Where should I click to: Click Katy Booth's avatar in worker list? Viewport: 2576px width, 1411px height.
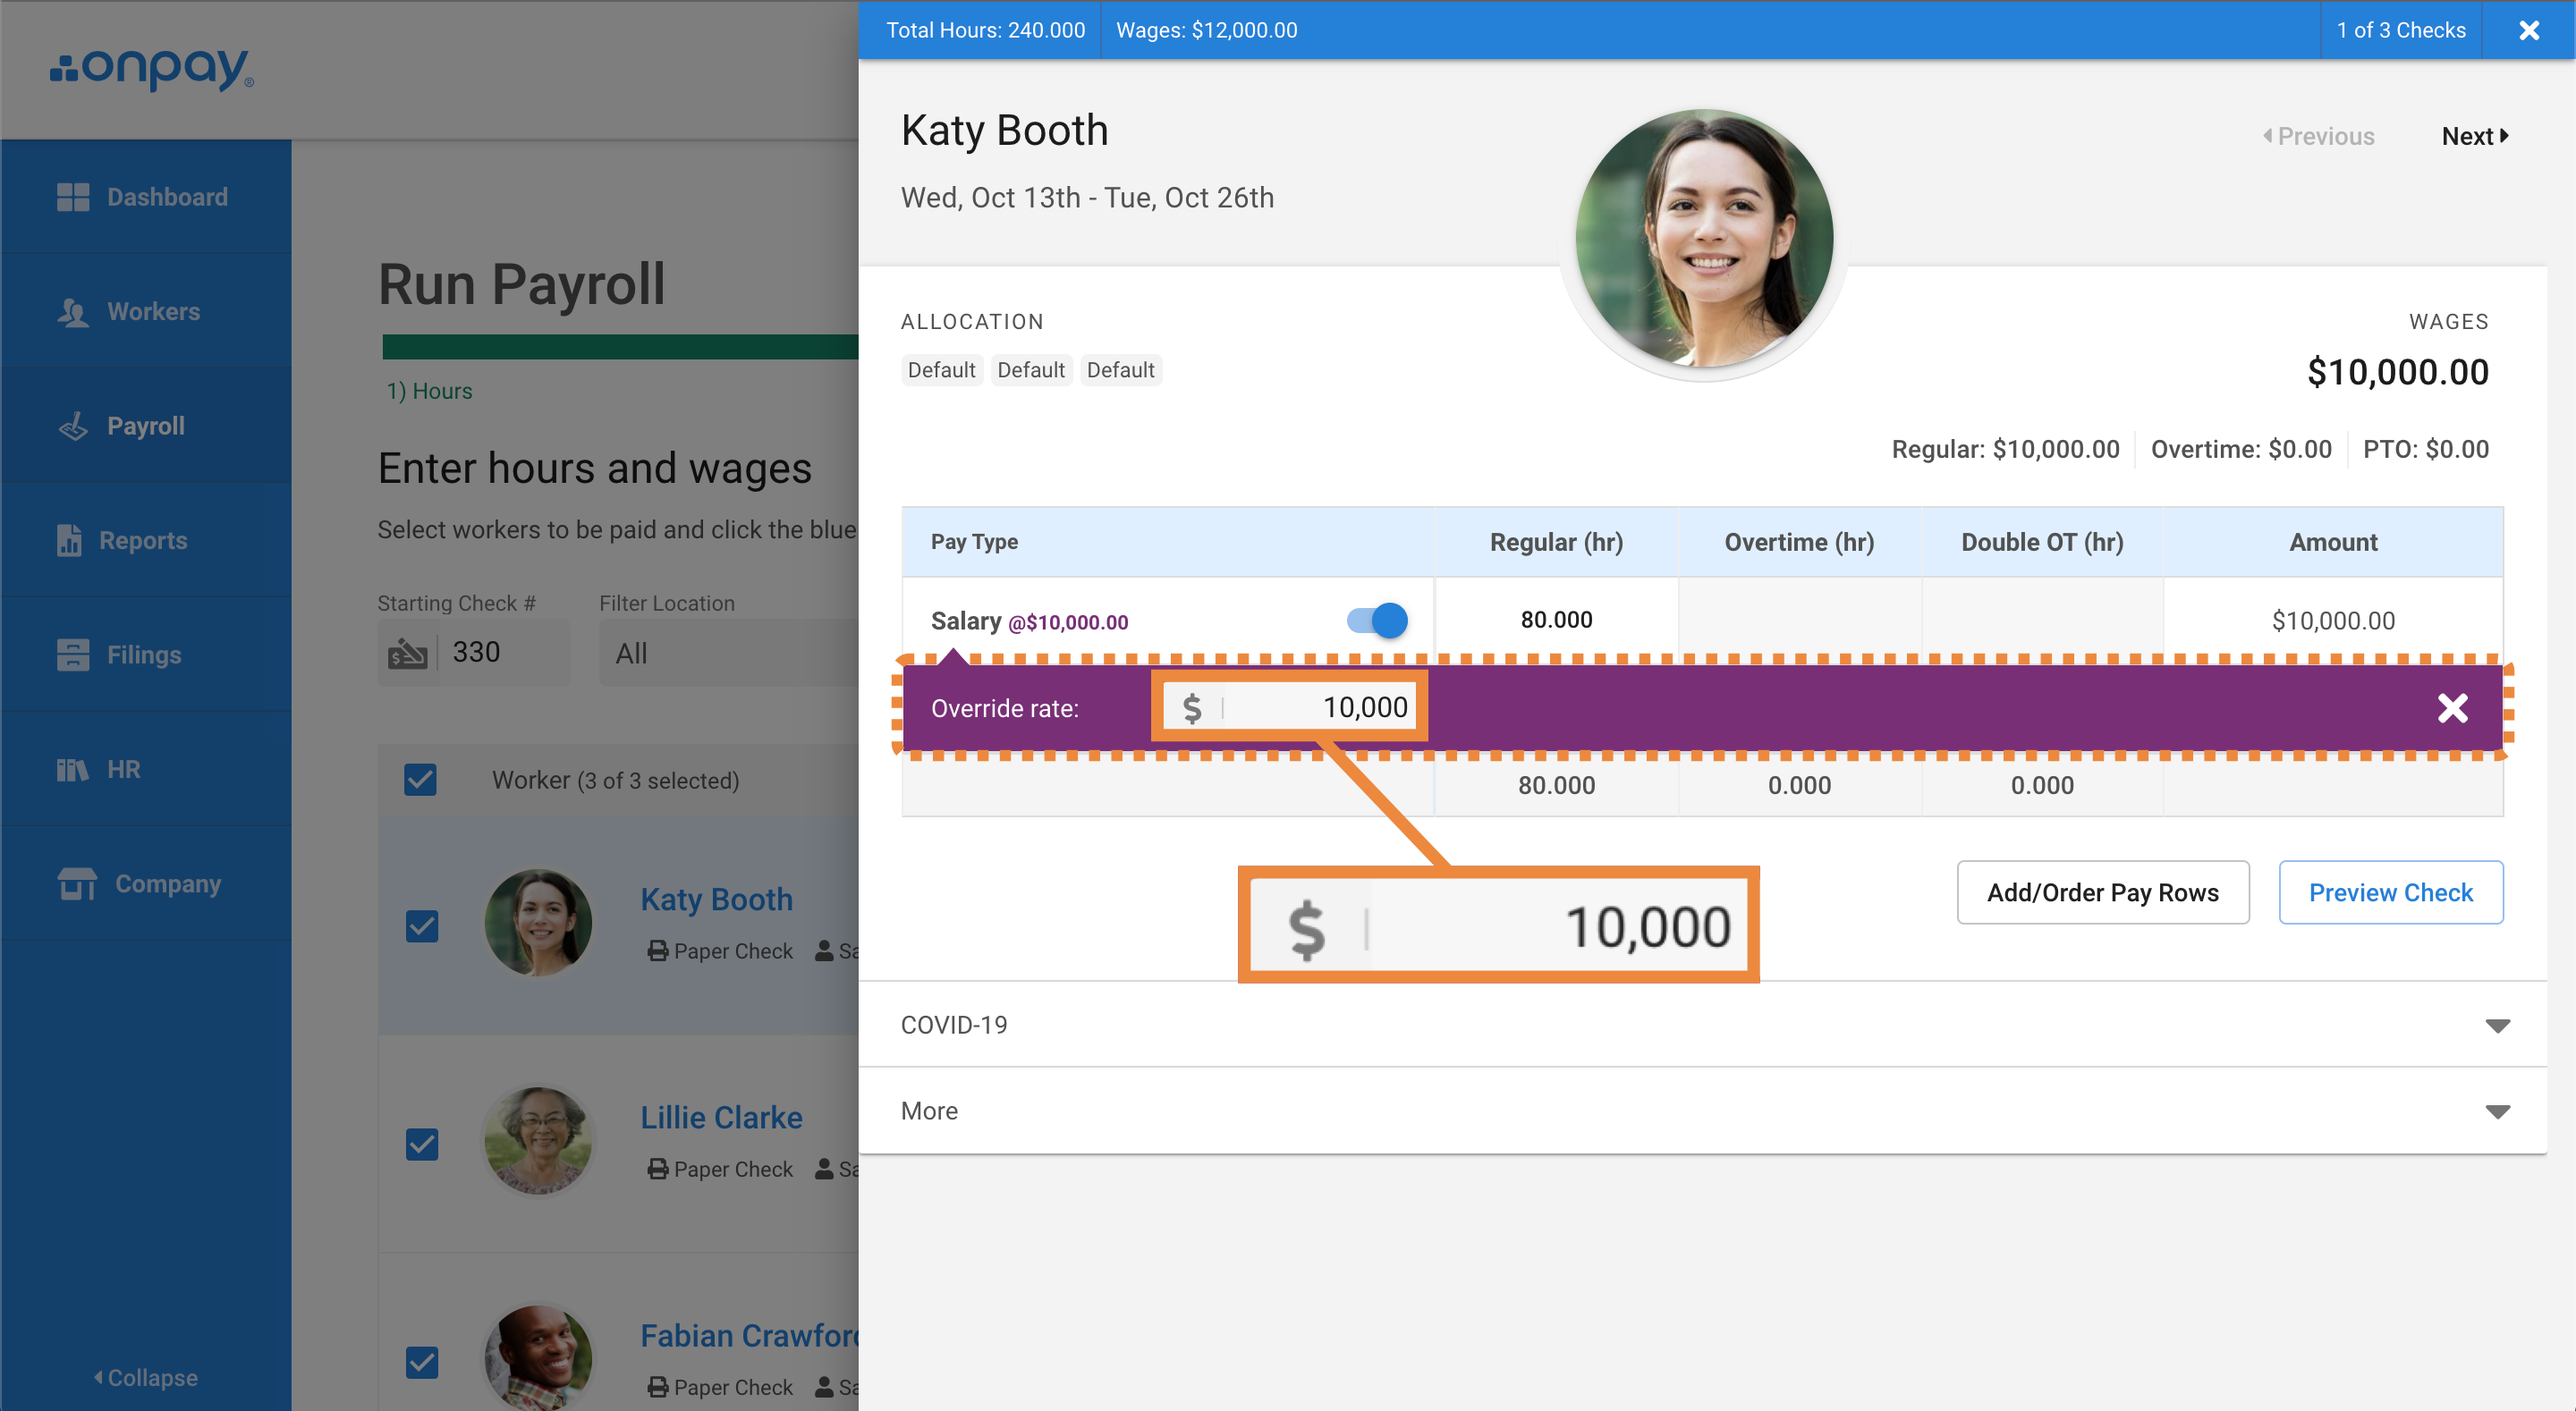538,922
